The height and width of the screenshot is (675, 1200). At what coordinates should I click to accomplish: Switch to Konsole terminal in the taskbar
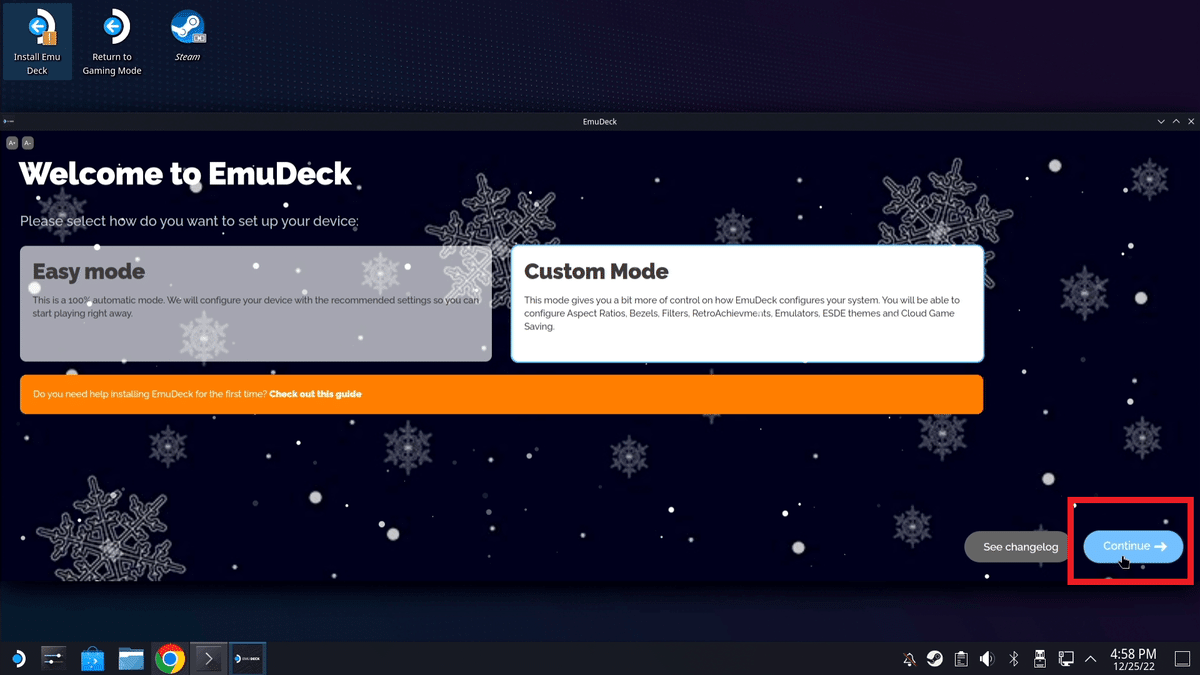coord(209,658)
